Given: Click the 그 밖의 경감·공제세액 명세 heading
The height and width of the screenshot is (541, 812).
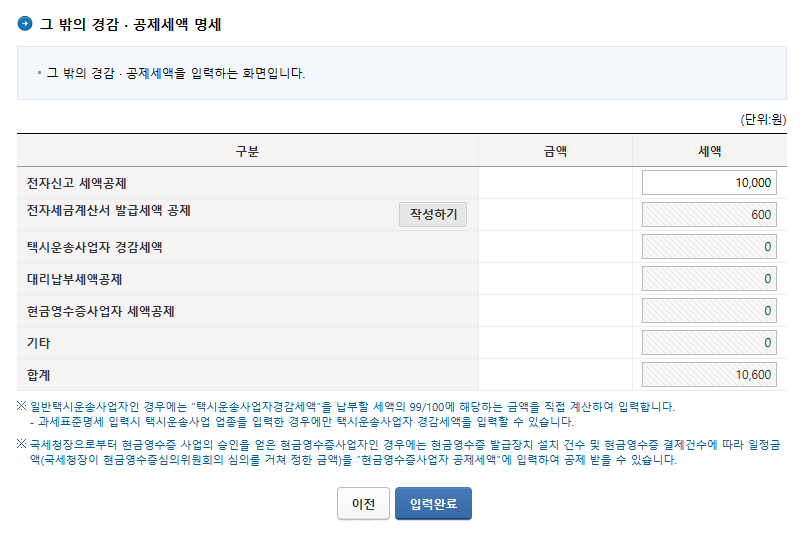Looking at the screenshot, I should click(x=130, y=24).
